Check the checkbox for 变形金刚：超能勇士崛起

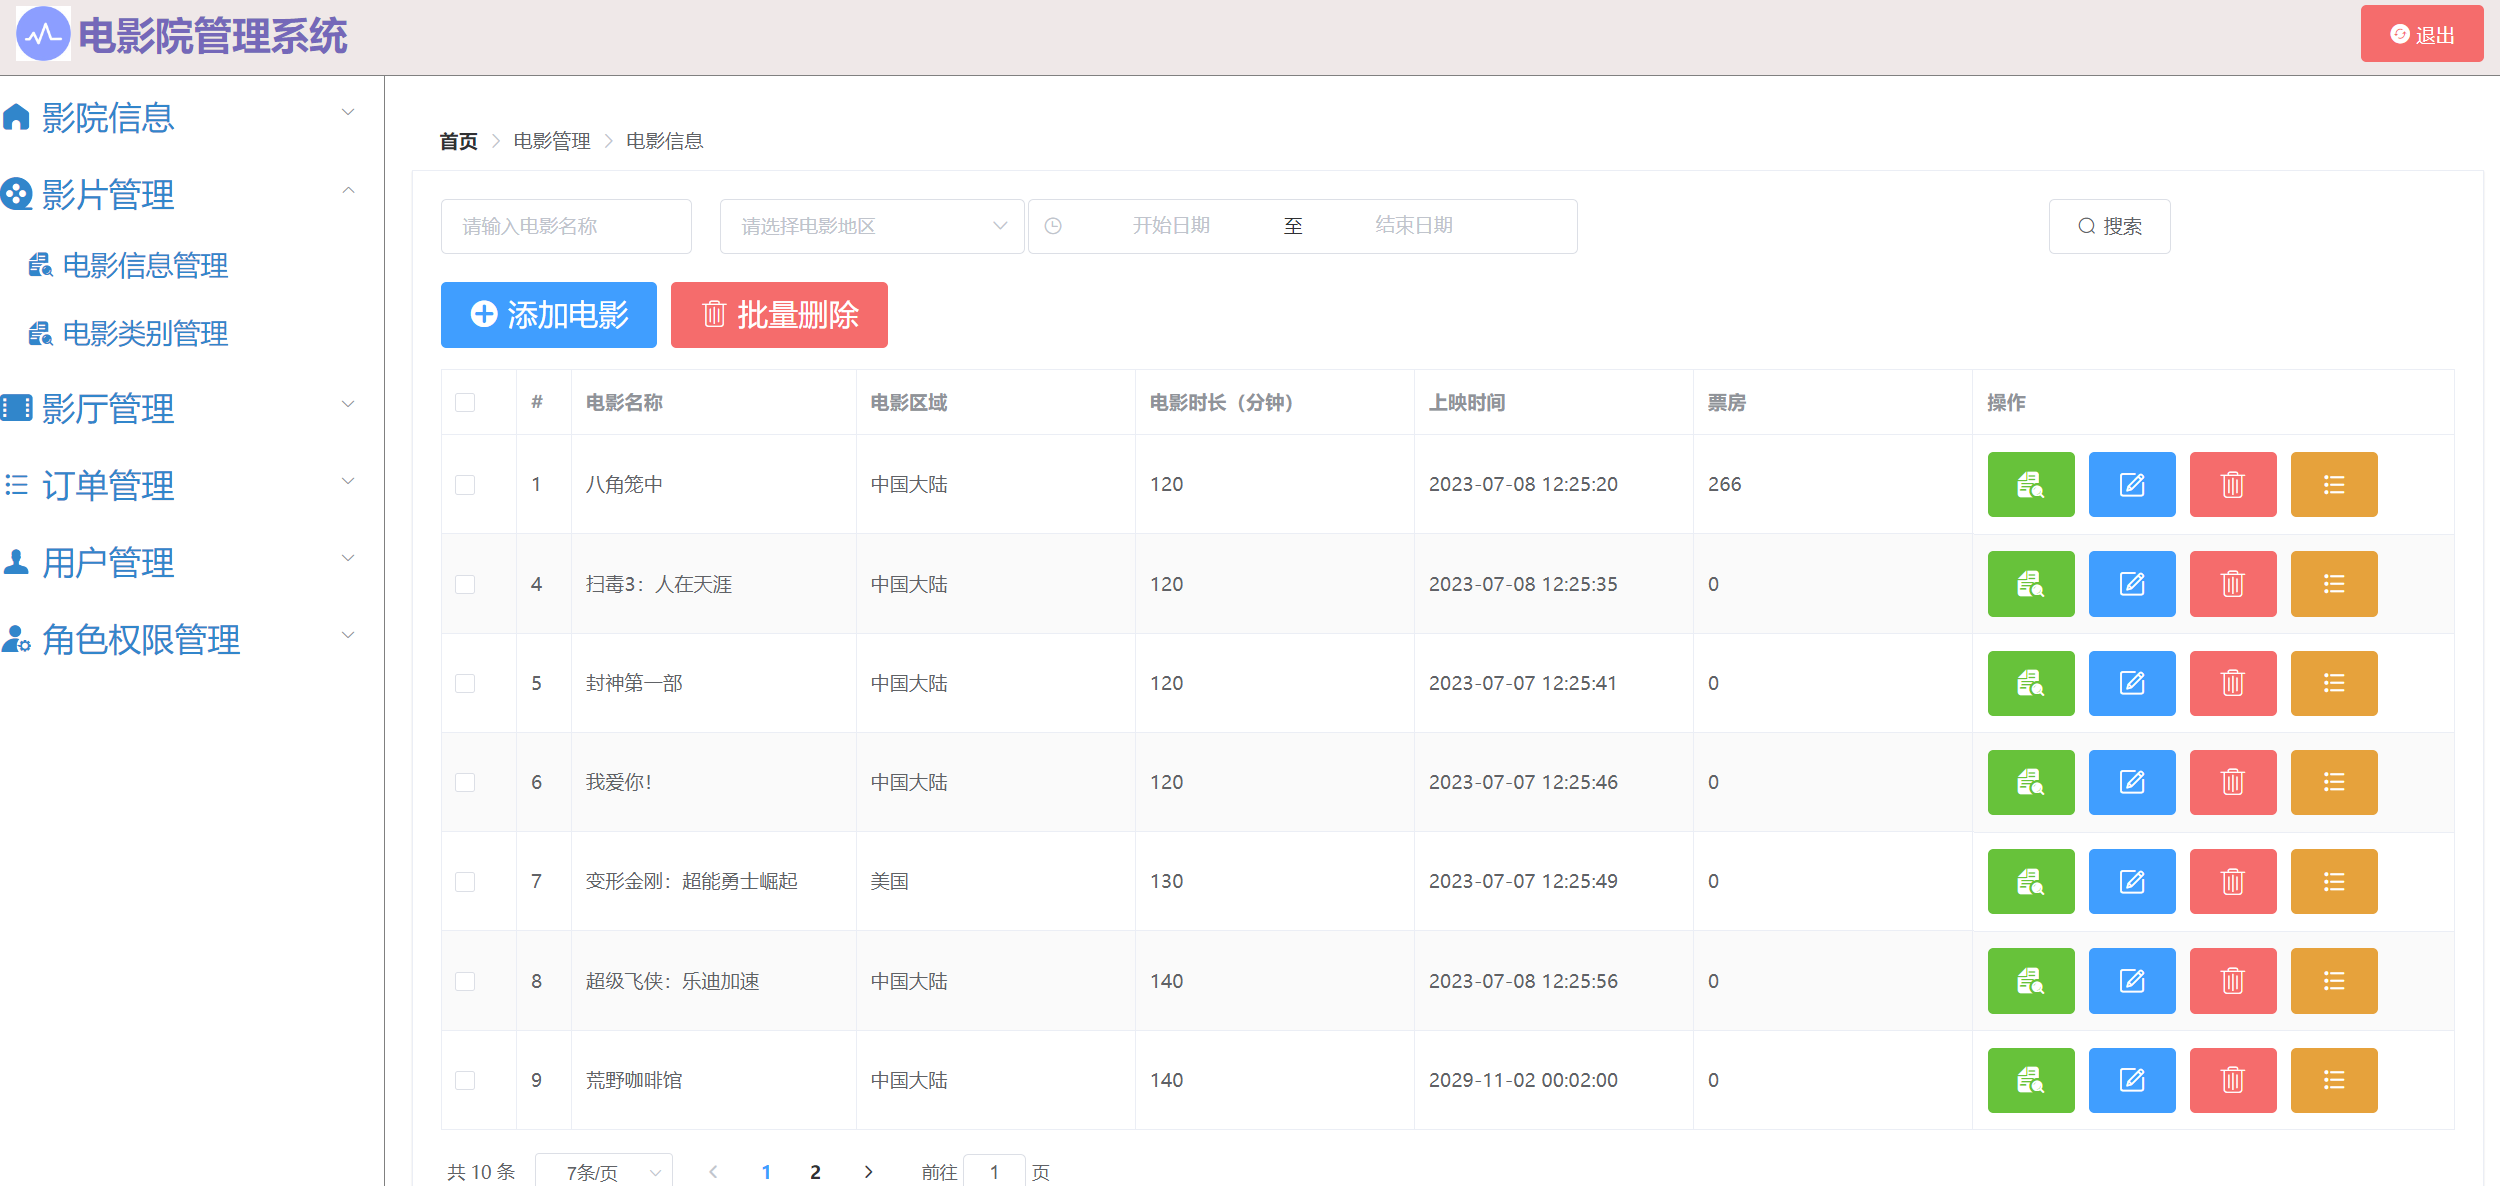[x=465, y=882]
